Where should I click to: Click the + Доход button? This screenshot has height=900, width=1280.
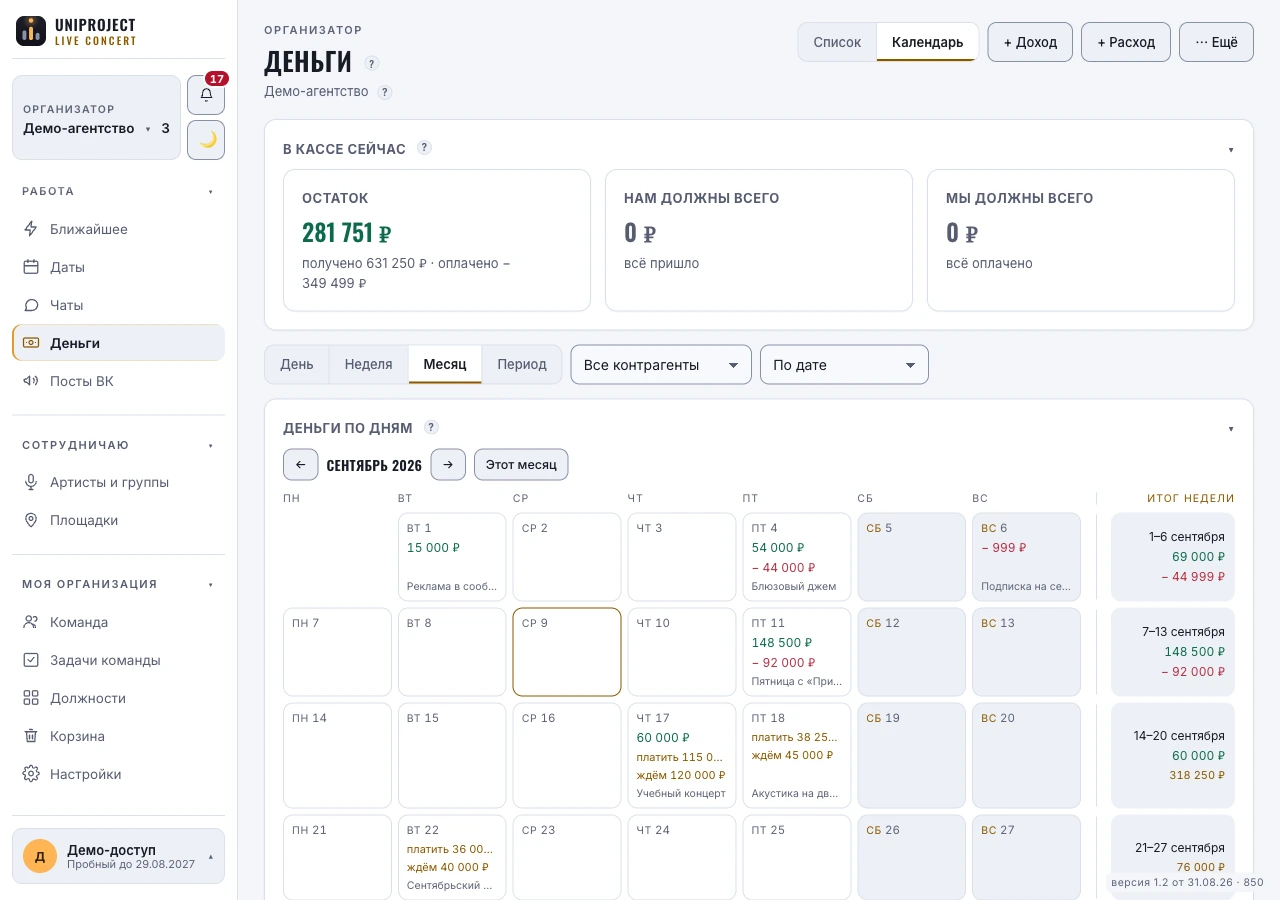pyautogui.click(x=1030, y=42)
